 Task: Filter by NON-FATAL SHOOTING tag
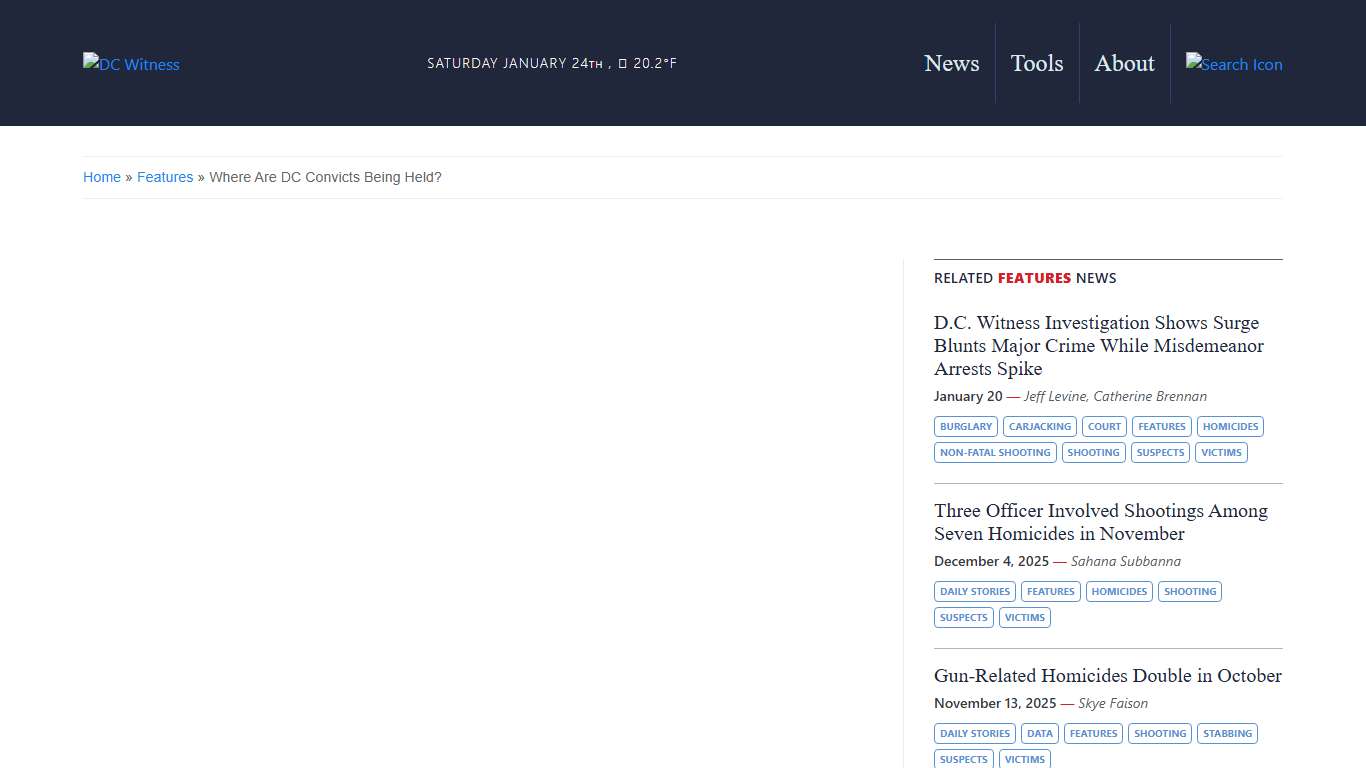pyautogui.click(x=995, y=453)
